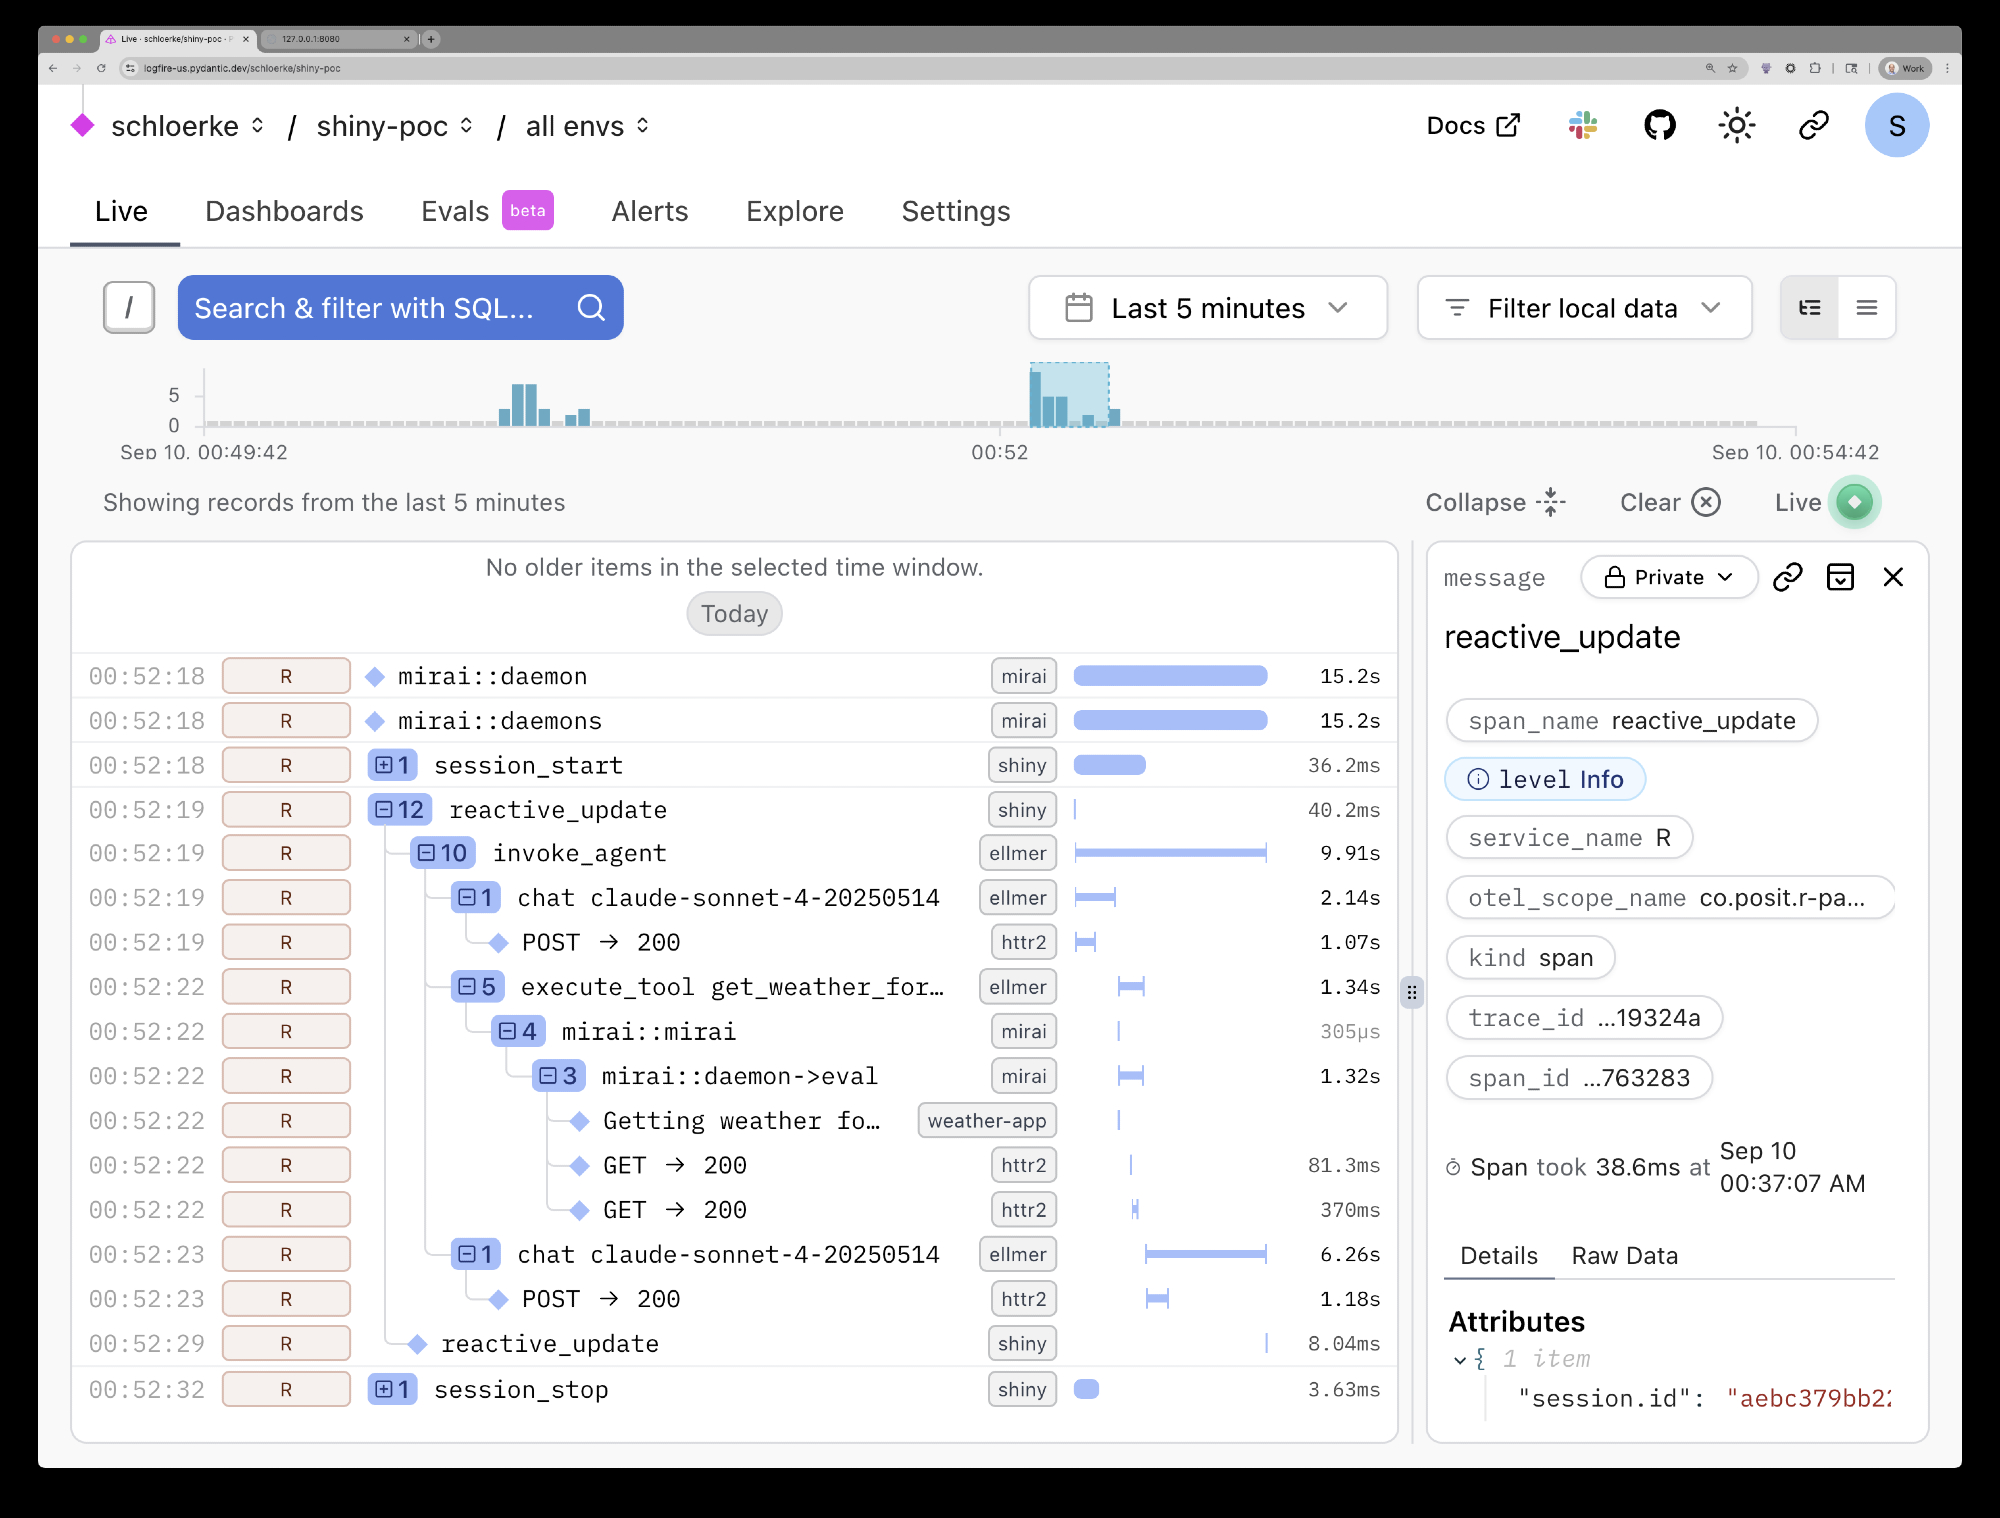Copy the span link in details panel
This screenshot has width=2000, height=1518.
[x=1787, y=577]
